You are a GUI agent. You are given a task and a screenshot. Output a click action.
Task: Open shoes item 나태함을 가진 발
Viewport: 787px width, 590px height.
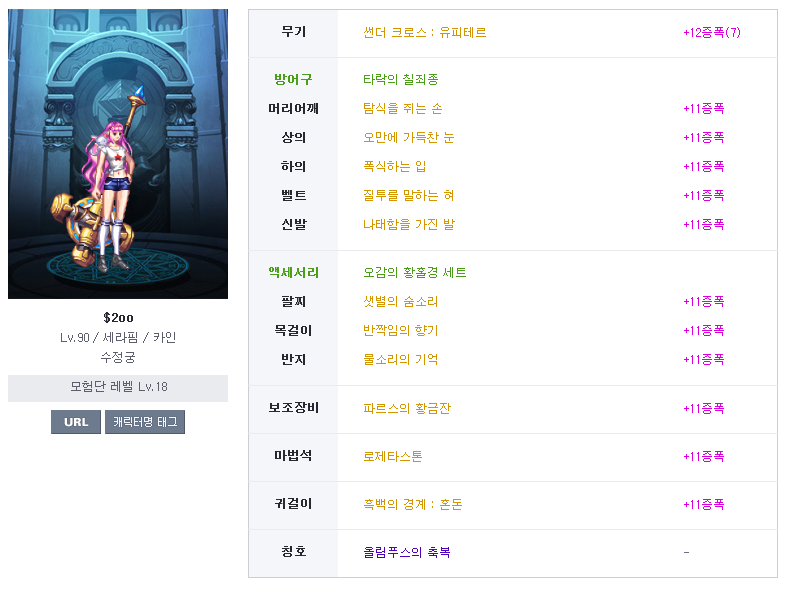pos(409,225)
